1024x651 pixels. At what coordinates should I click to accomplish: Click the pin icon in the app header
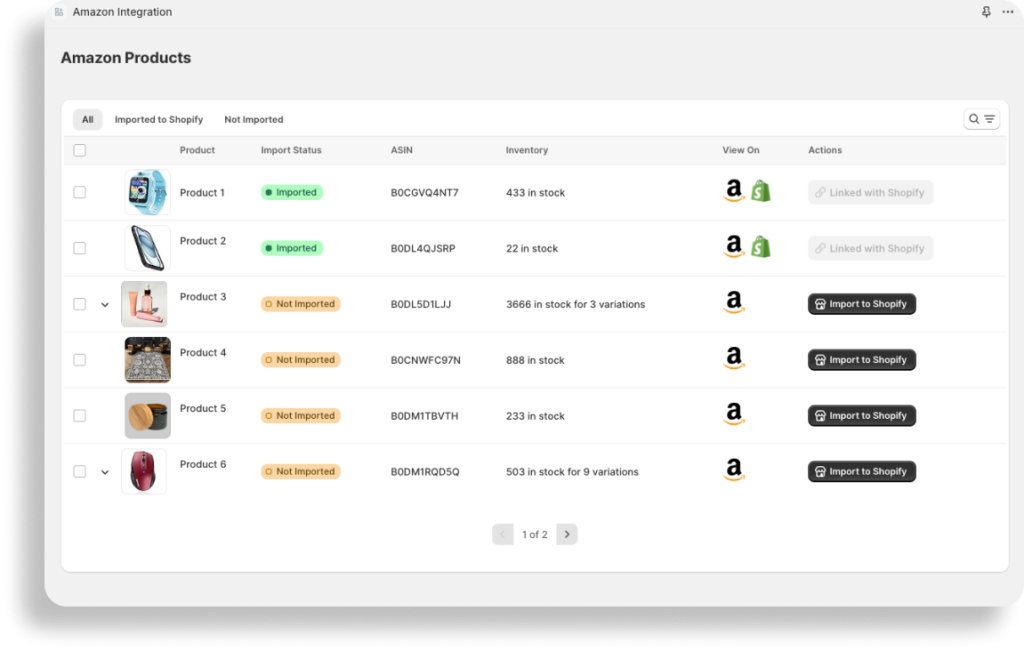tap(986, 12)
